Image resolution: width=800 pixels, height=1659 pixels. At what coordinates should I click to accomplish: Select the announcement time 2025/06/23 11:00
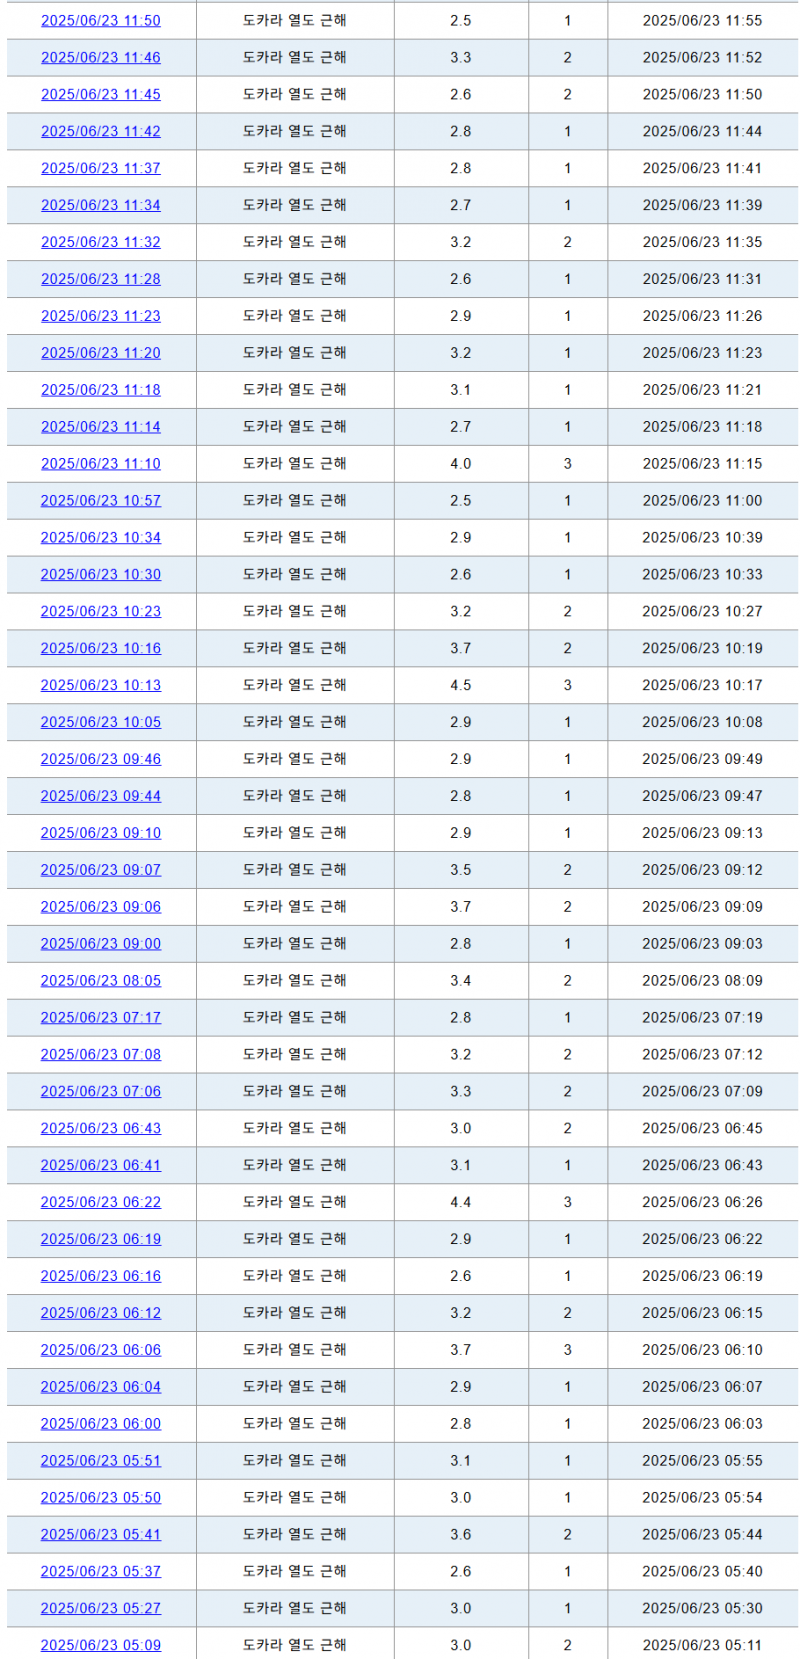point(702,501)
